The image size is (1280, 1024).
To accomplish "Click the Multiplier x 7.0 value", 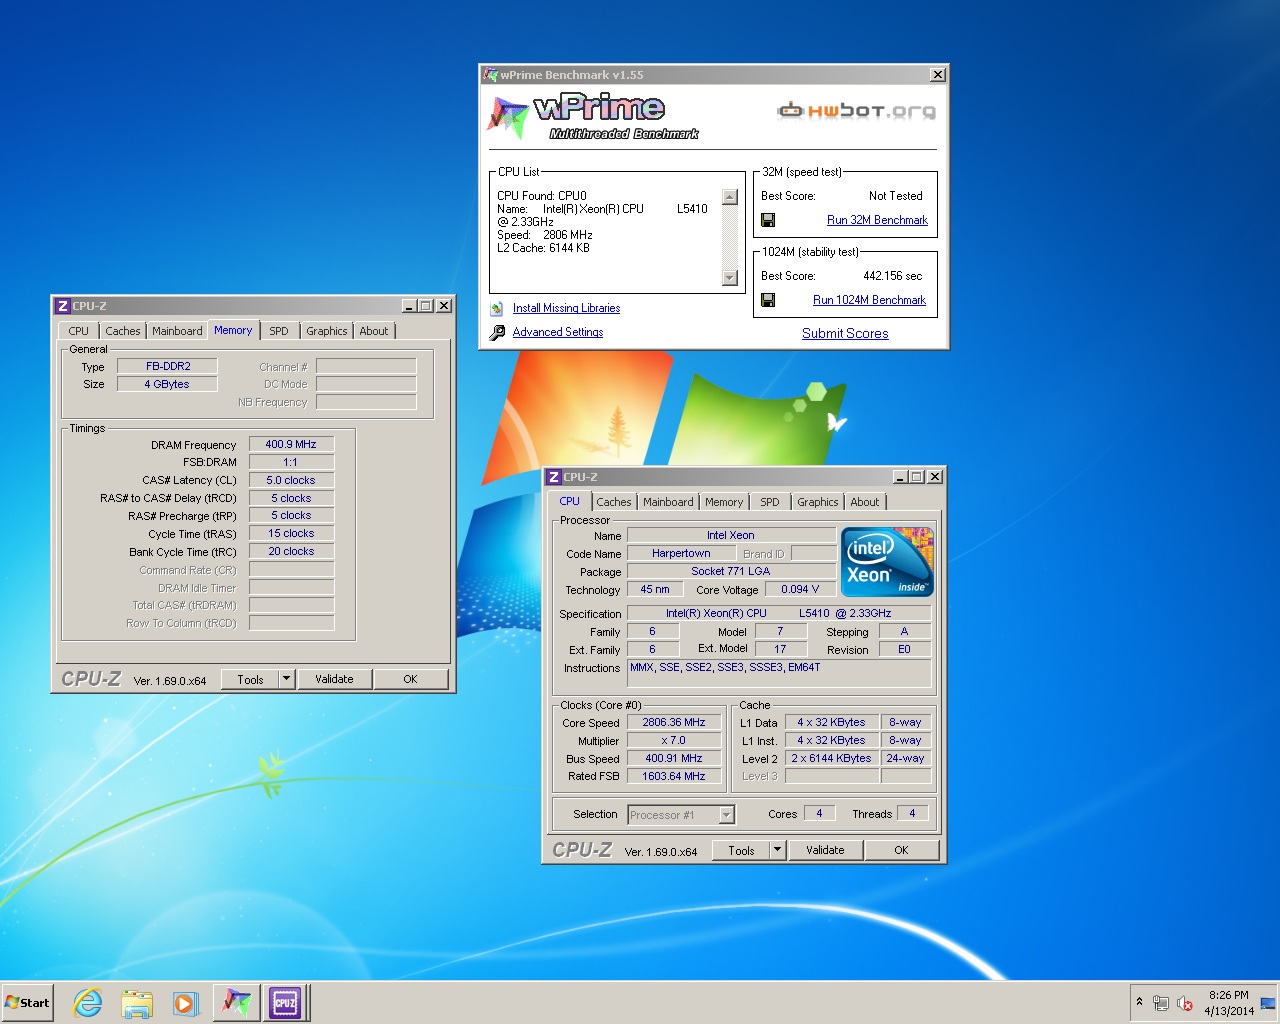I will [674, 740].
